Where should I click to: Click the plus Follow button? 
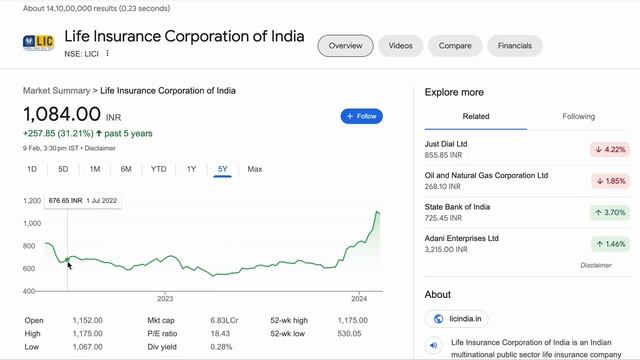[x=362, y=116]
